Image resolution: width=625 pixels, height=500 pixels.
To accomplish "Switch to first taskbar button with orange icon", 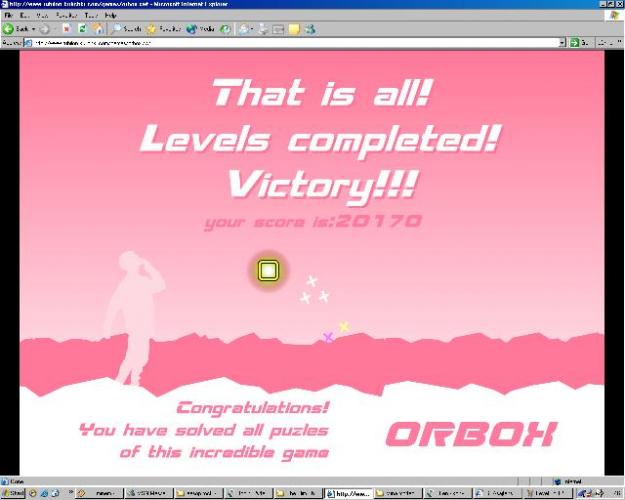I will pyautogui.click(x=98, y=493).
